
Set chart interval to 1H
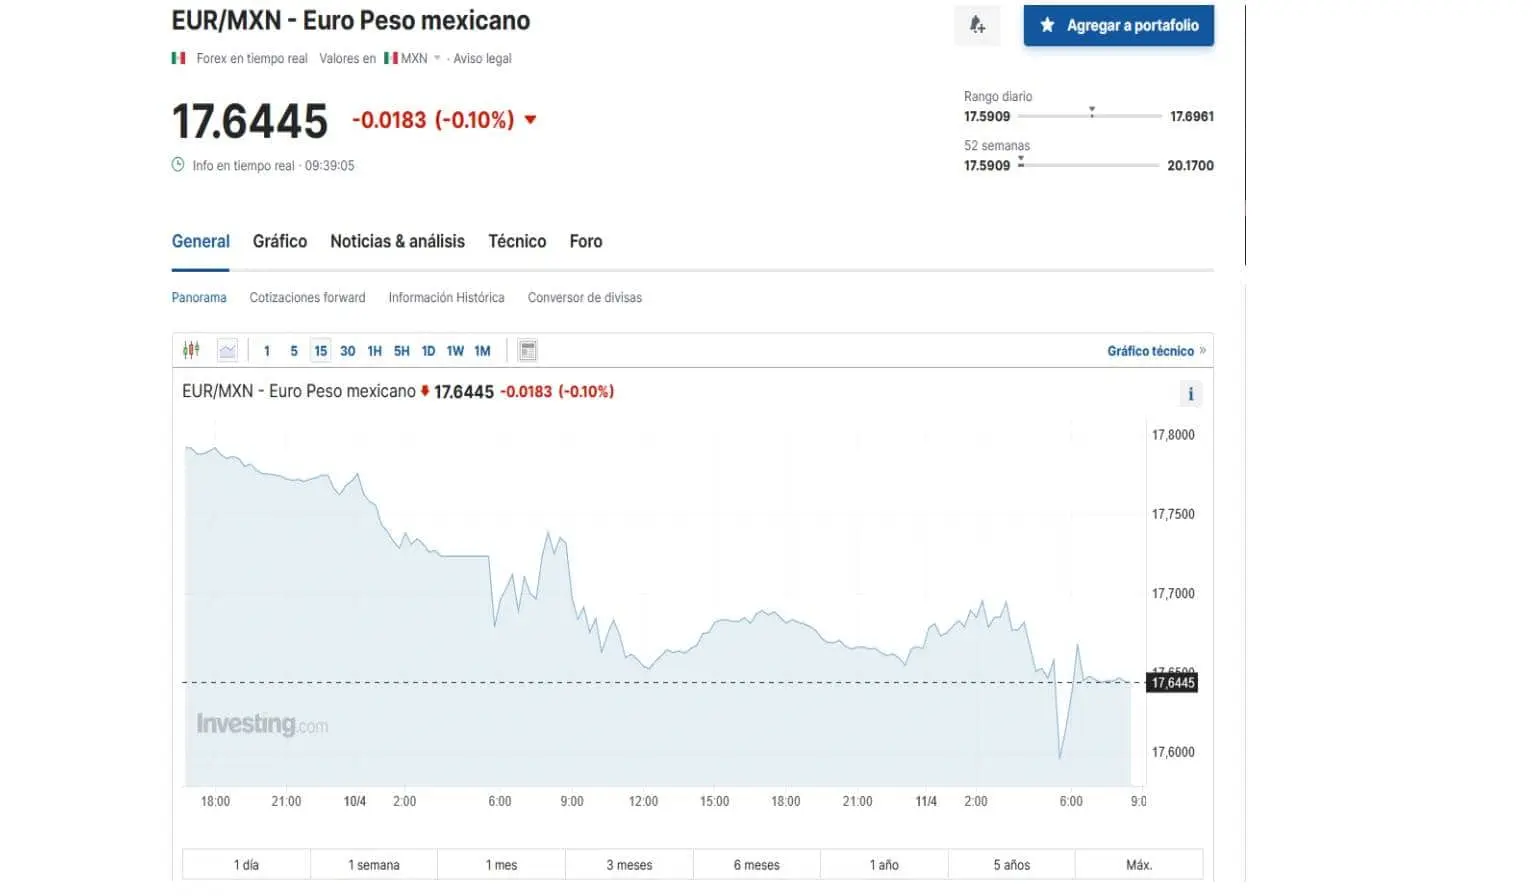pyautogui.click(x=375, y=351)
